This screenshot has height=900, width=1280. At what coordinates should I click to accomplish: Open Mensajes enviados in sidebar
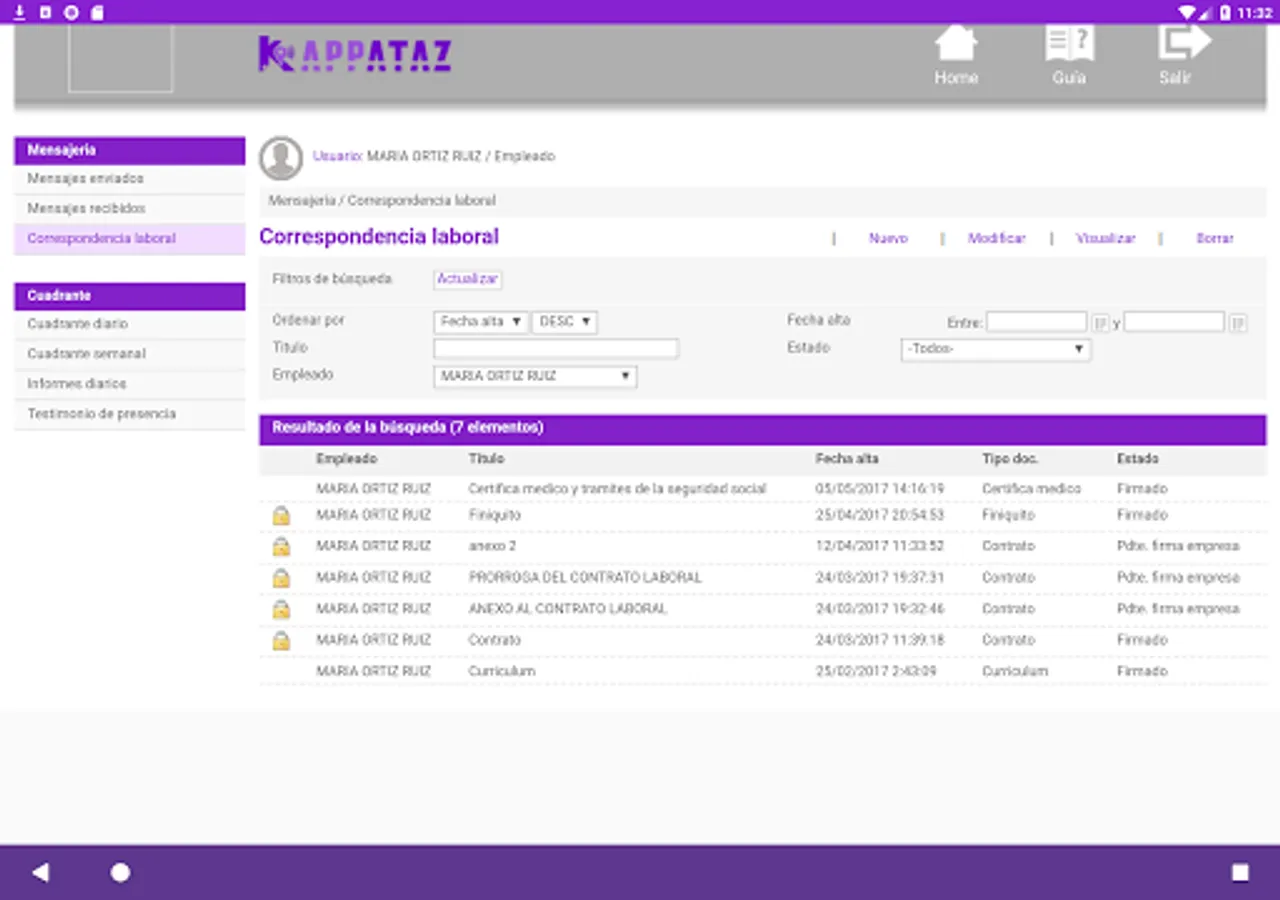point(86,179)
